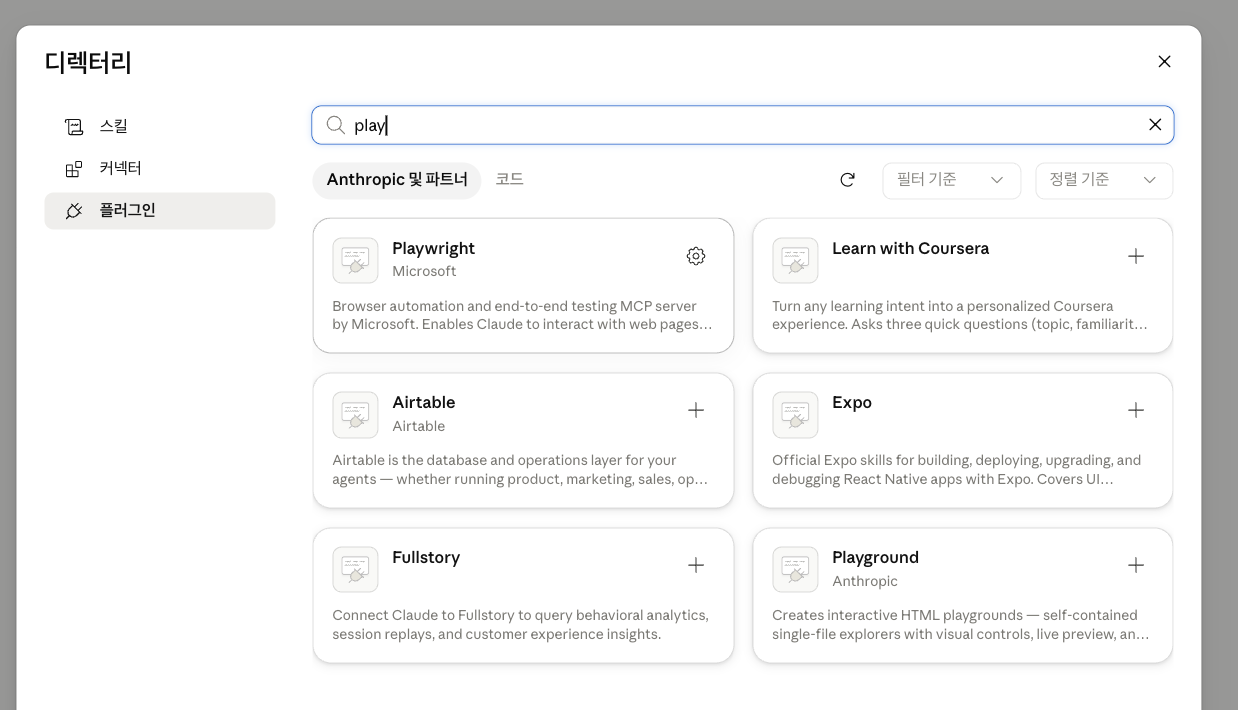Click the Playground description about HTML playgrounds
Screen dimensions: 1238x710
(960, 624)
